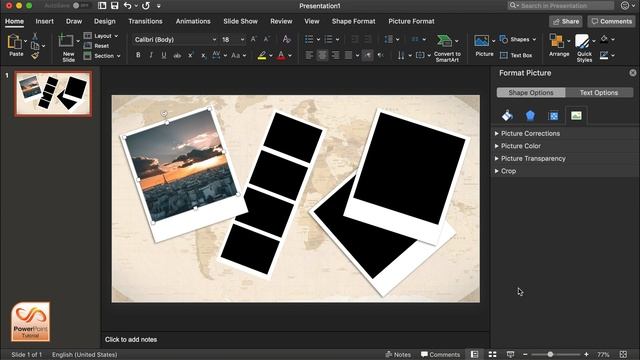This screenshot has width=640, height=360.
Task: Click the notes area to add notes
Action: [x=295, y=339]
